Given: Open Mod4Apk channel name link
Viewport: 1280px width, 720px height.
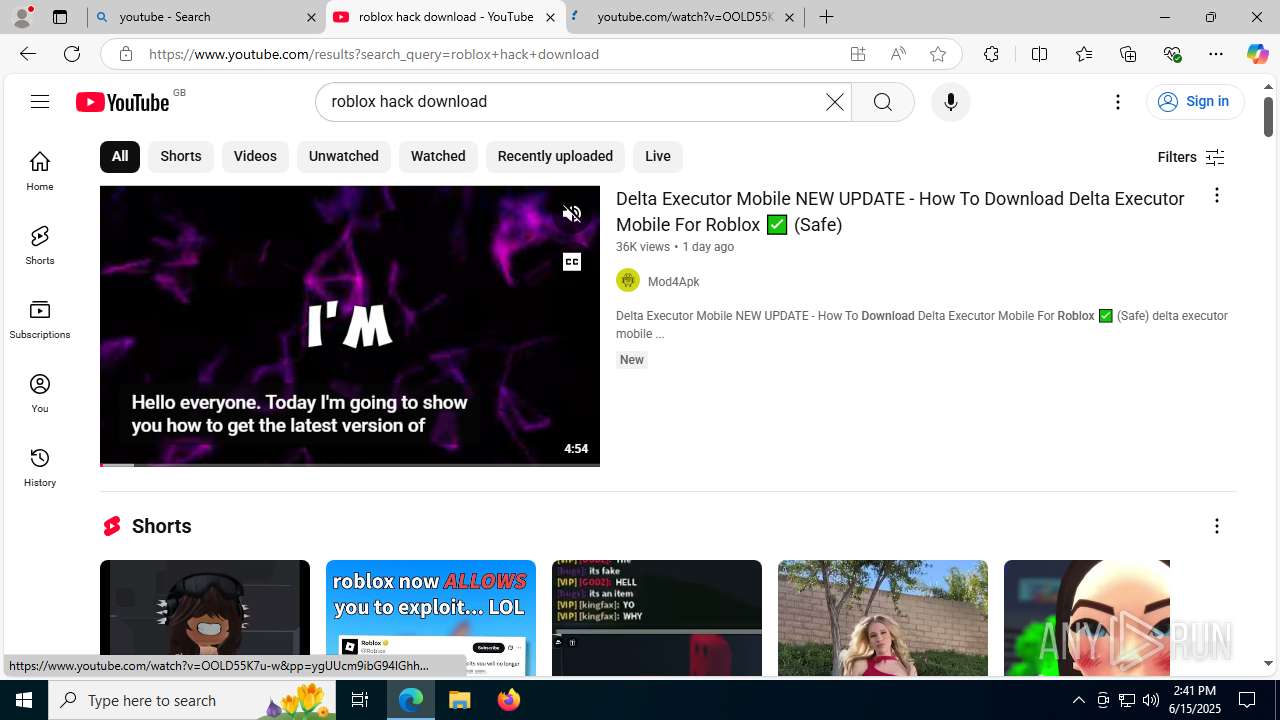Looking at the screenshot, I should [673, 282].
